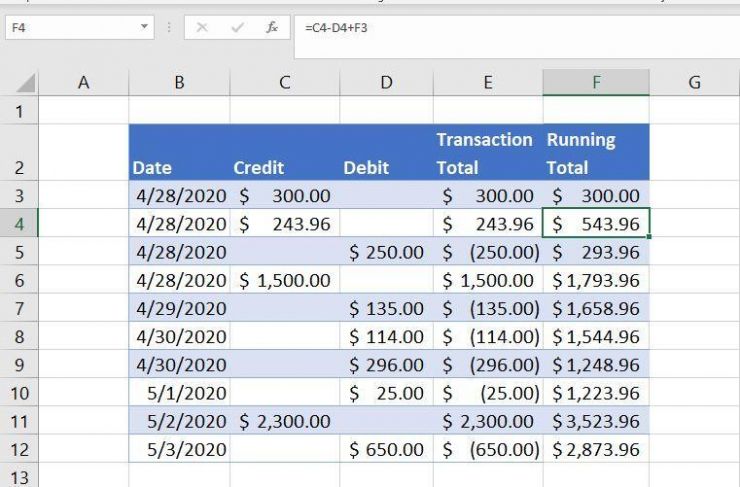
Task: Expand the Name Box dropdown arrow
Action: pos(145,28)
